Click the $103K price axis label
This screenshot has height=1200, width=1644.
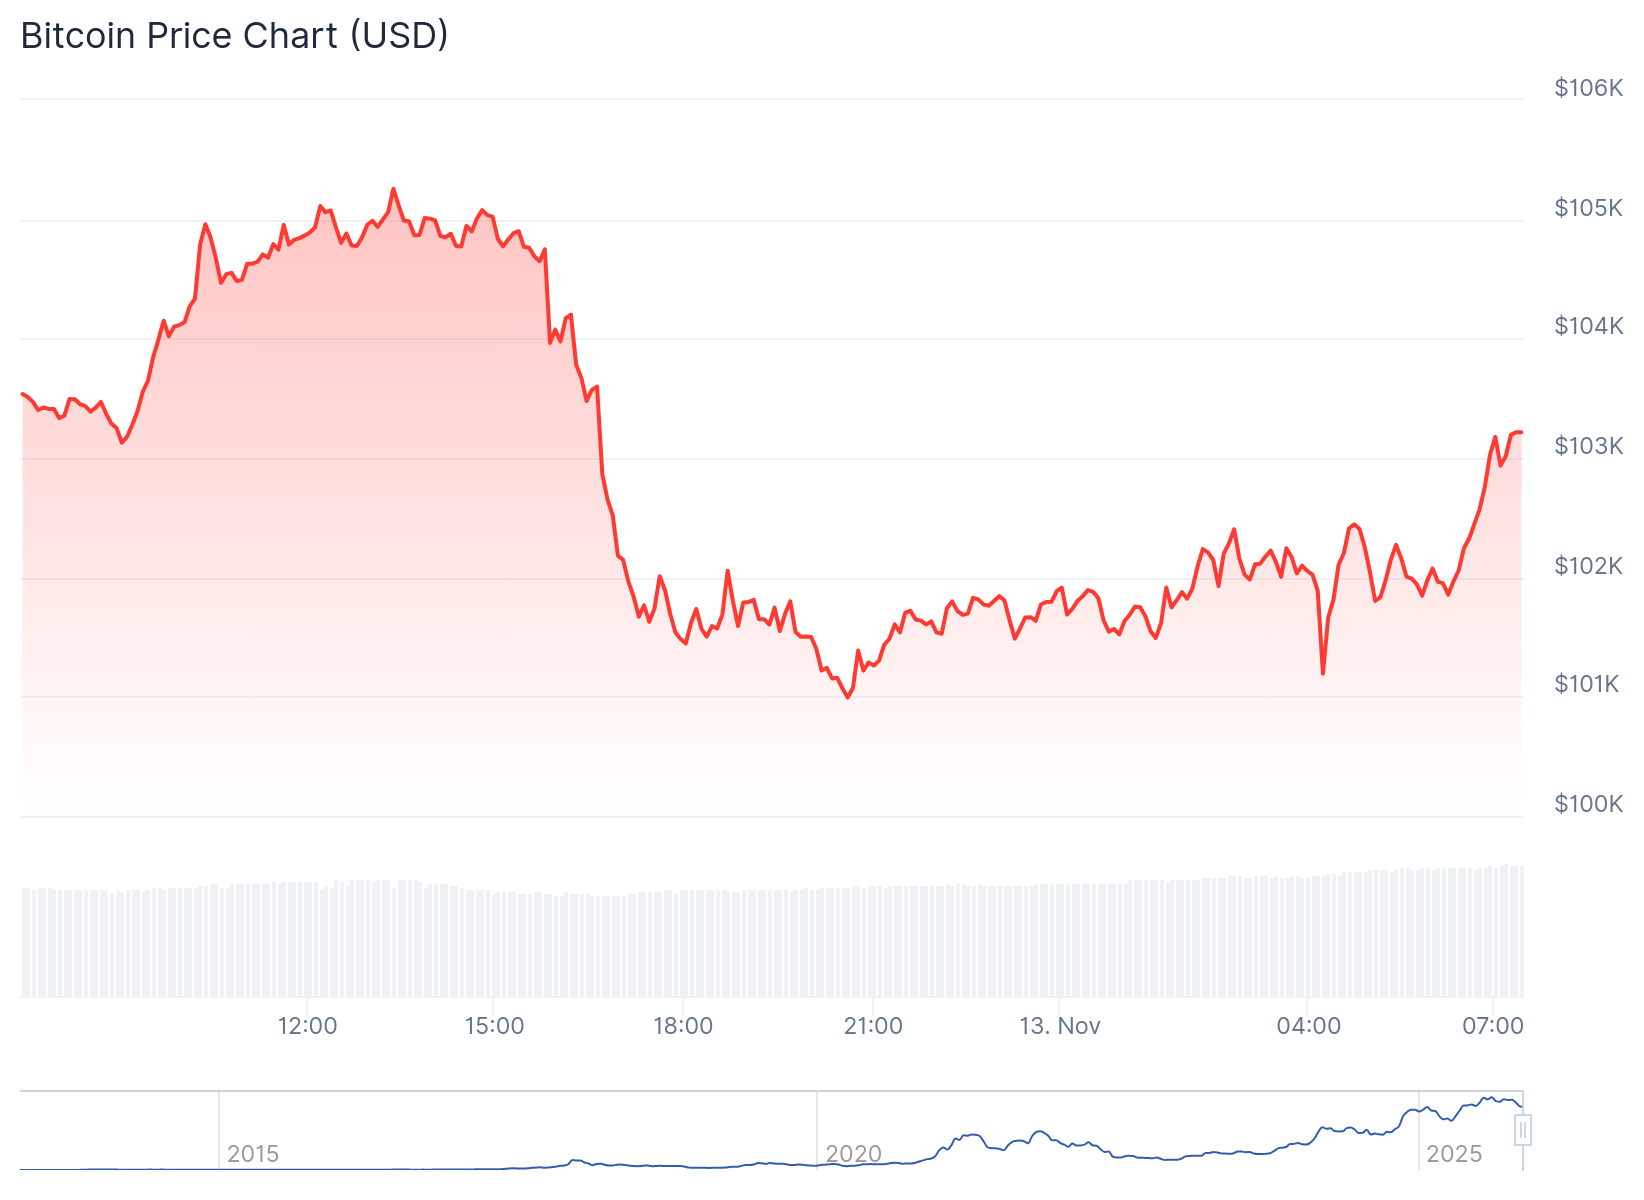tap(1588, 446)
